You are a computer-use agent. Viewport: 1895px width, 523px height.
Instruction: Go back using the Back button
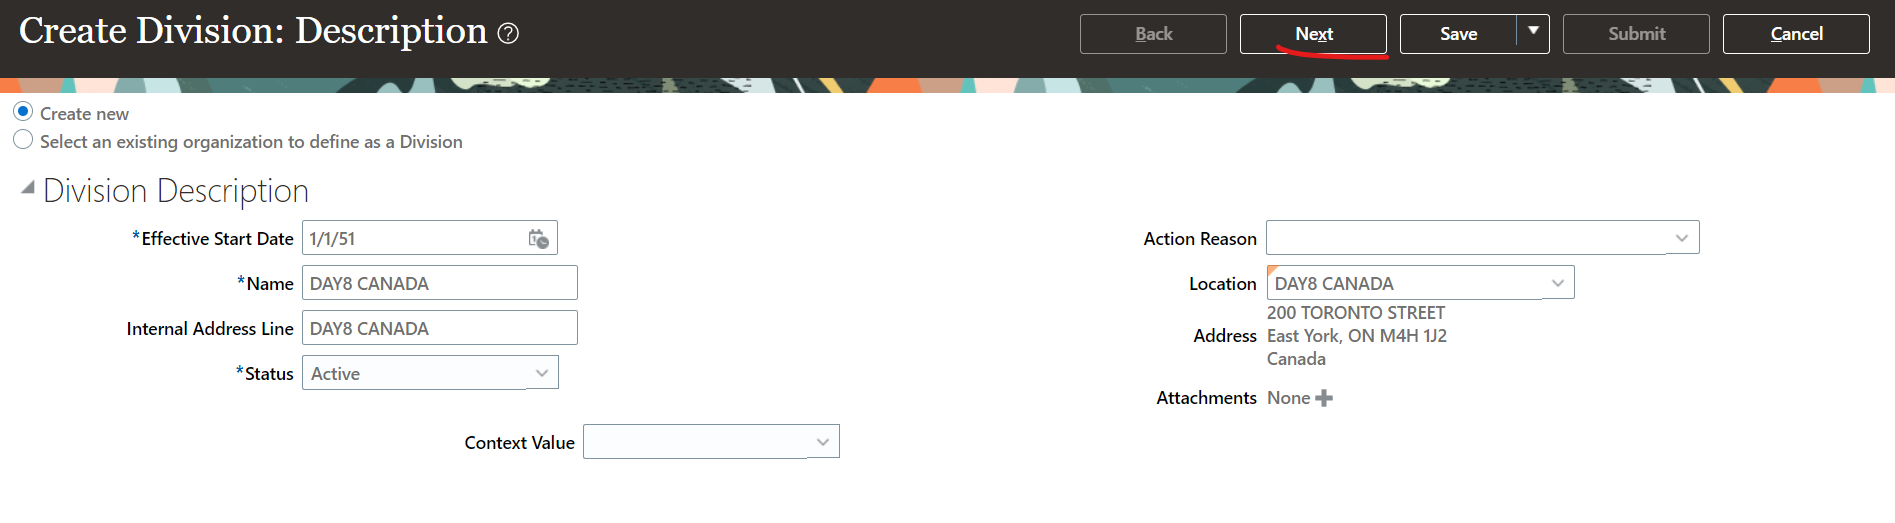point(1153,34)
